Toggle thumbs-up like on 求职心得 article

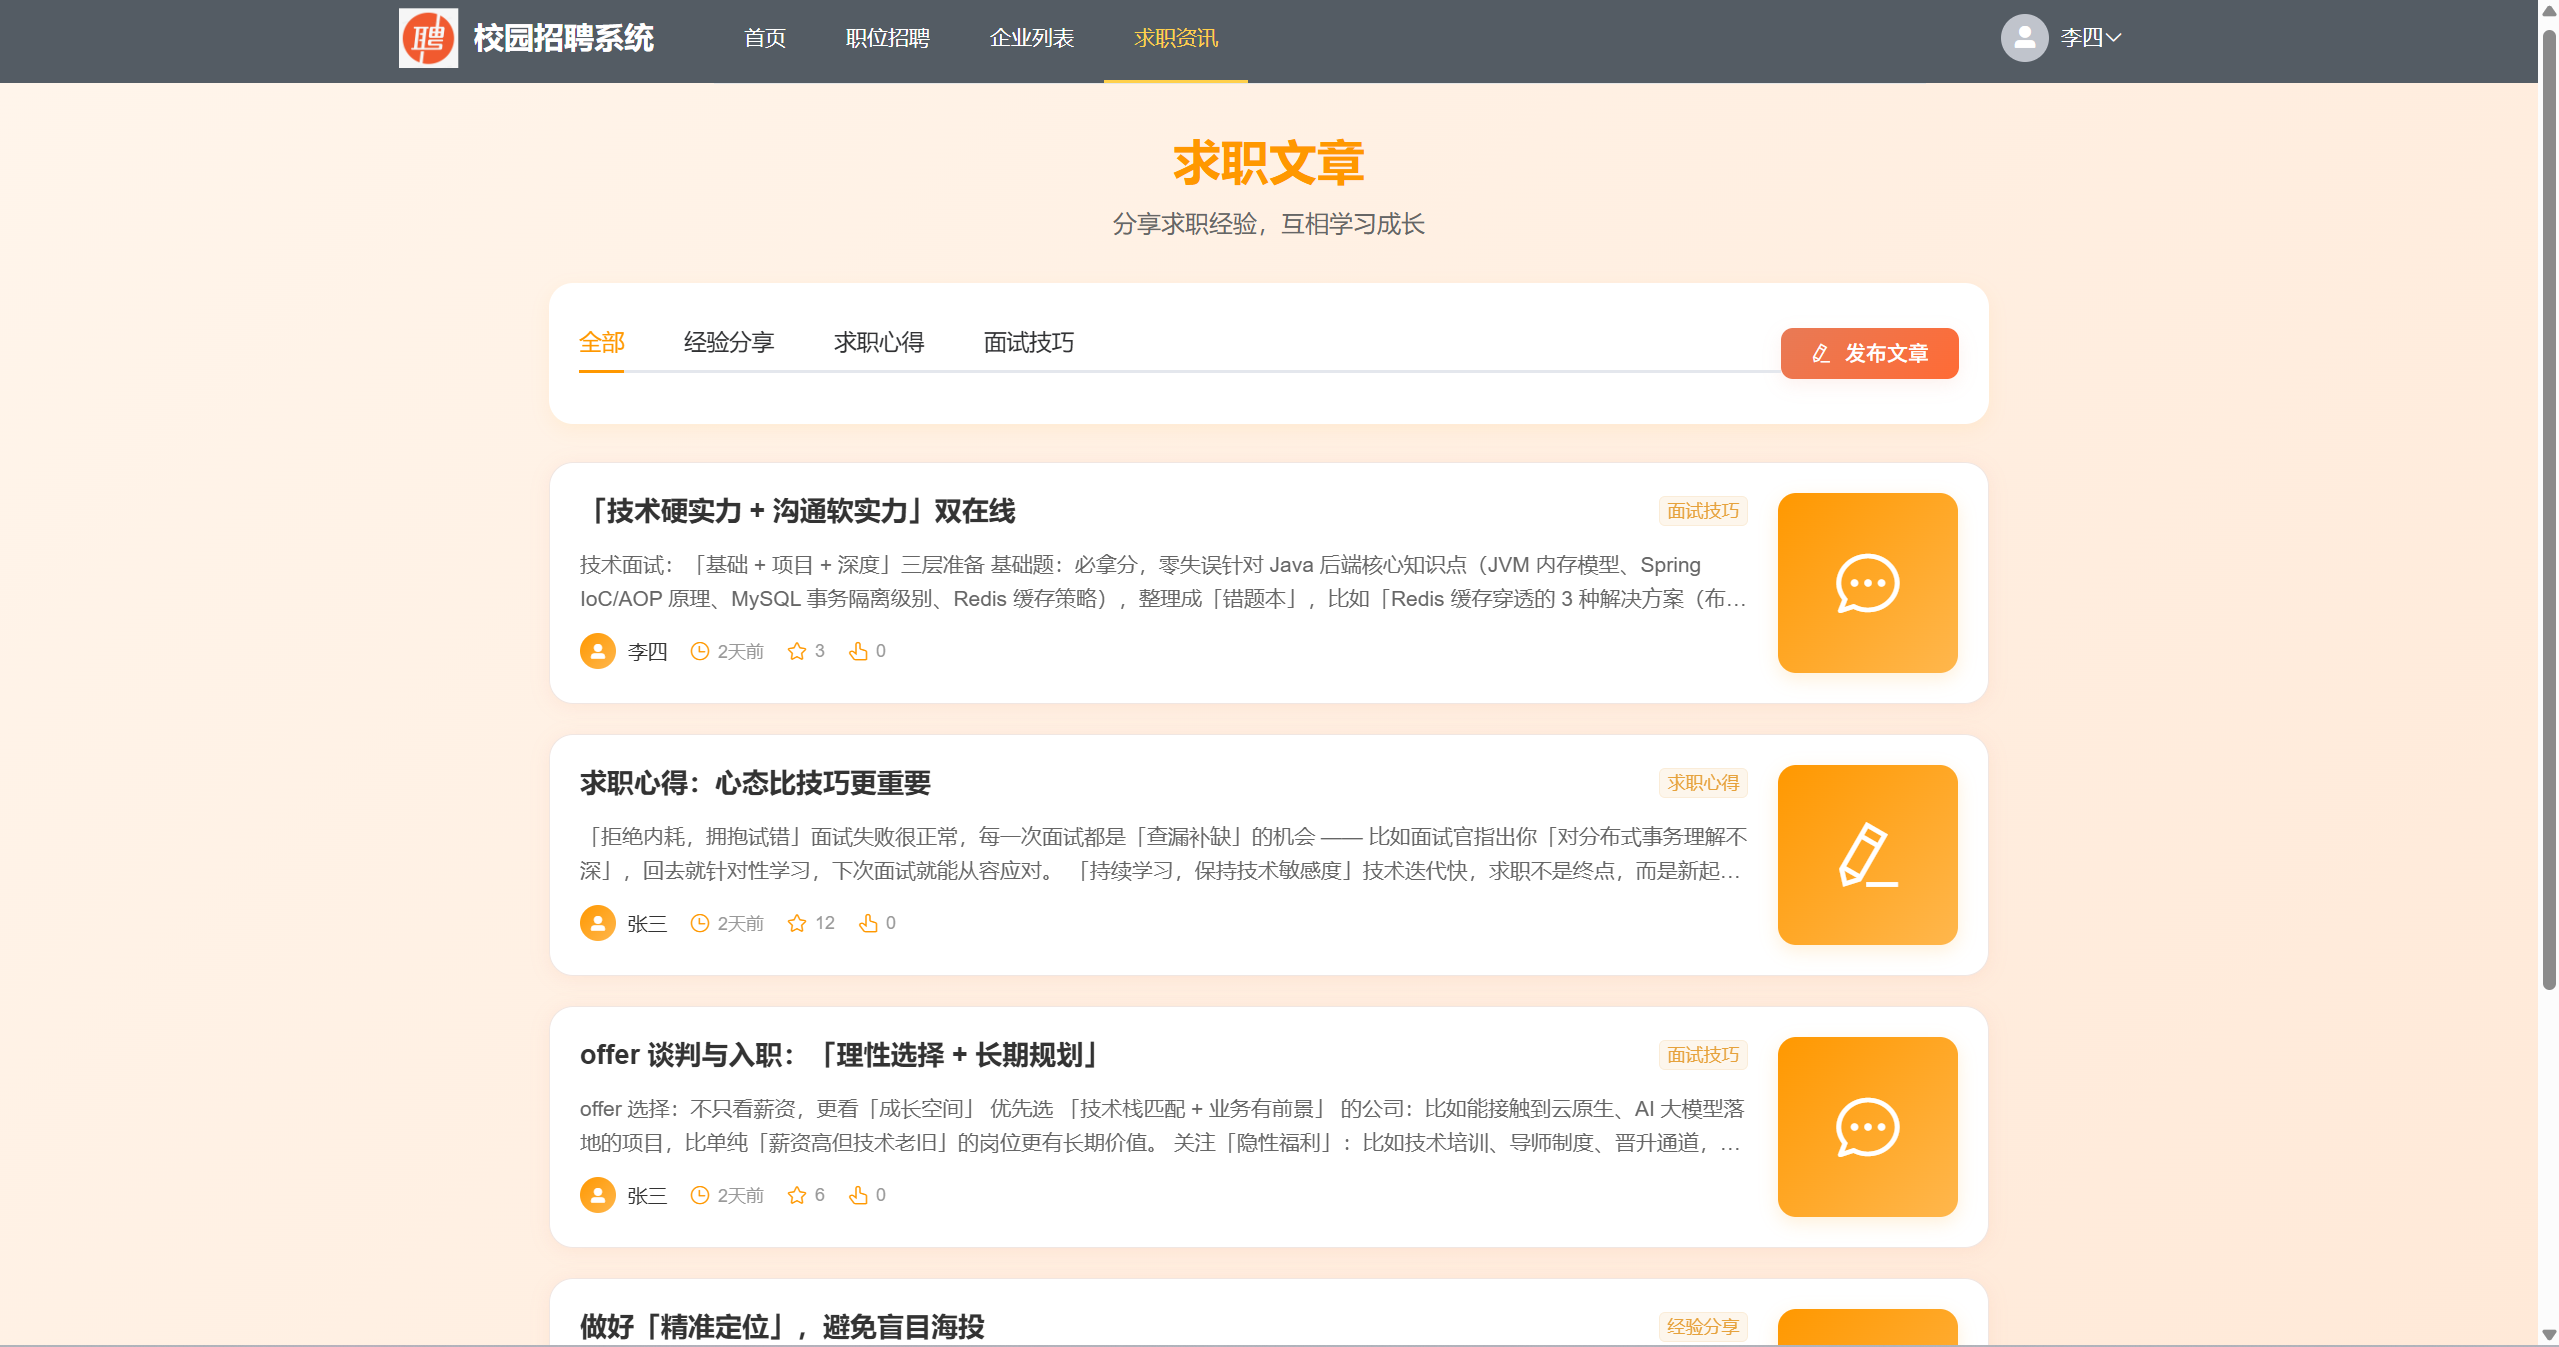tap(868, 922)
